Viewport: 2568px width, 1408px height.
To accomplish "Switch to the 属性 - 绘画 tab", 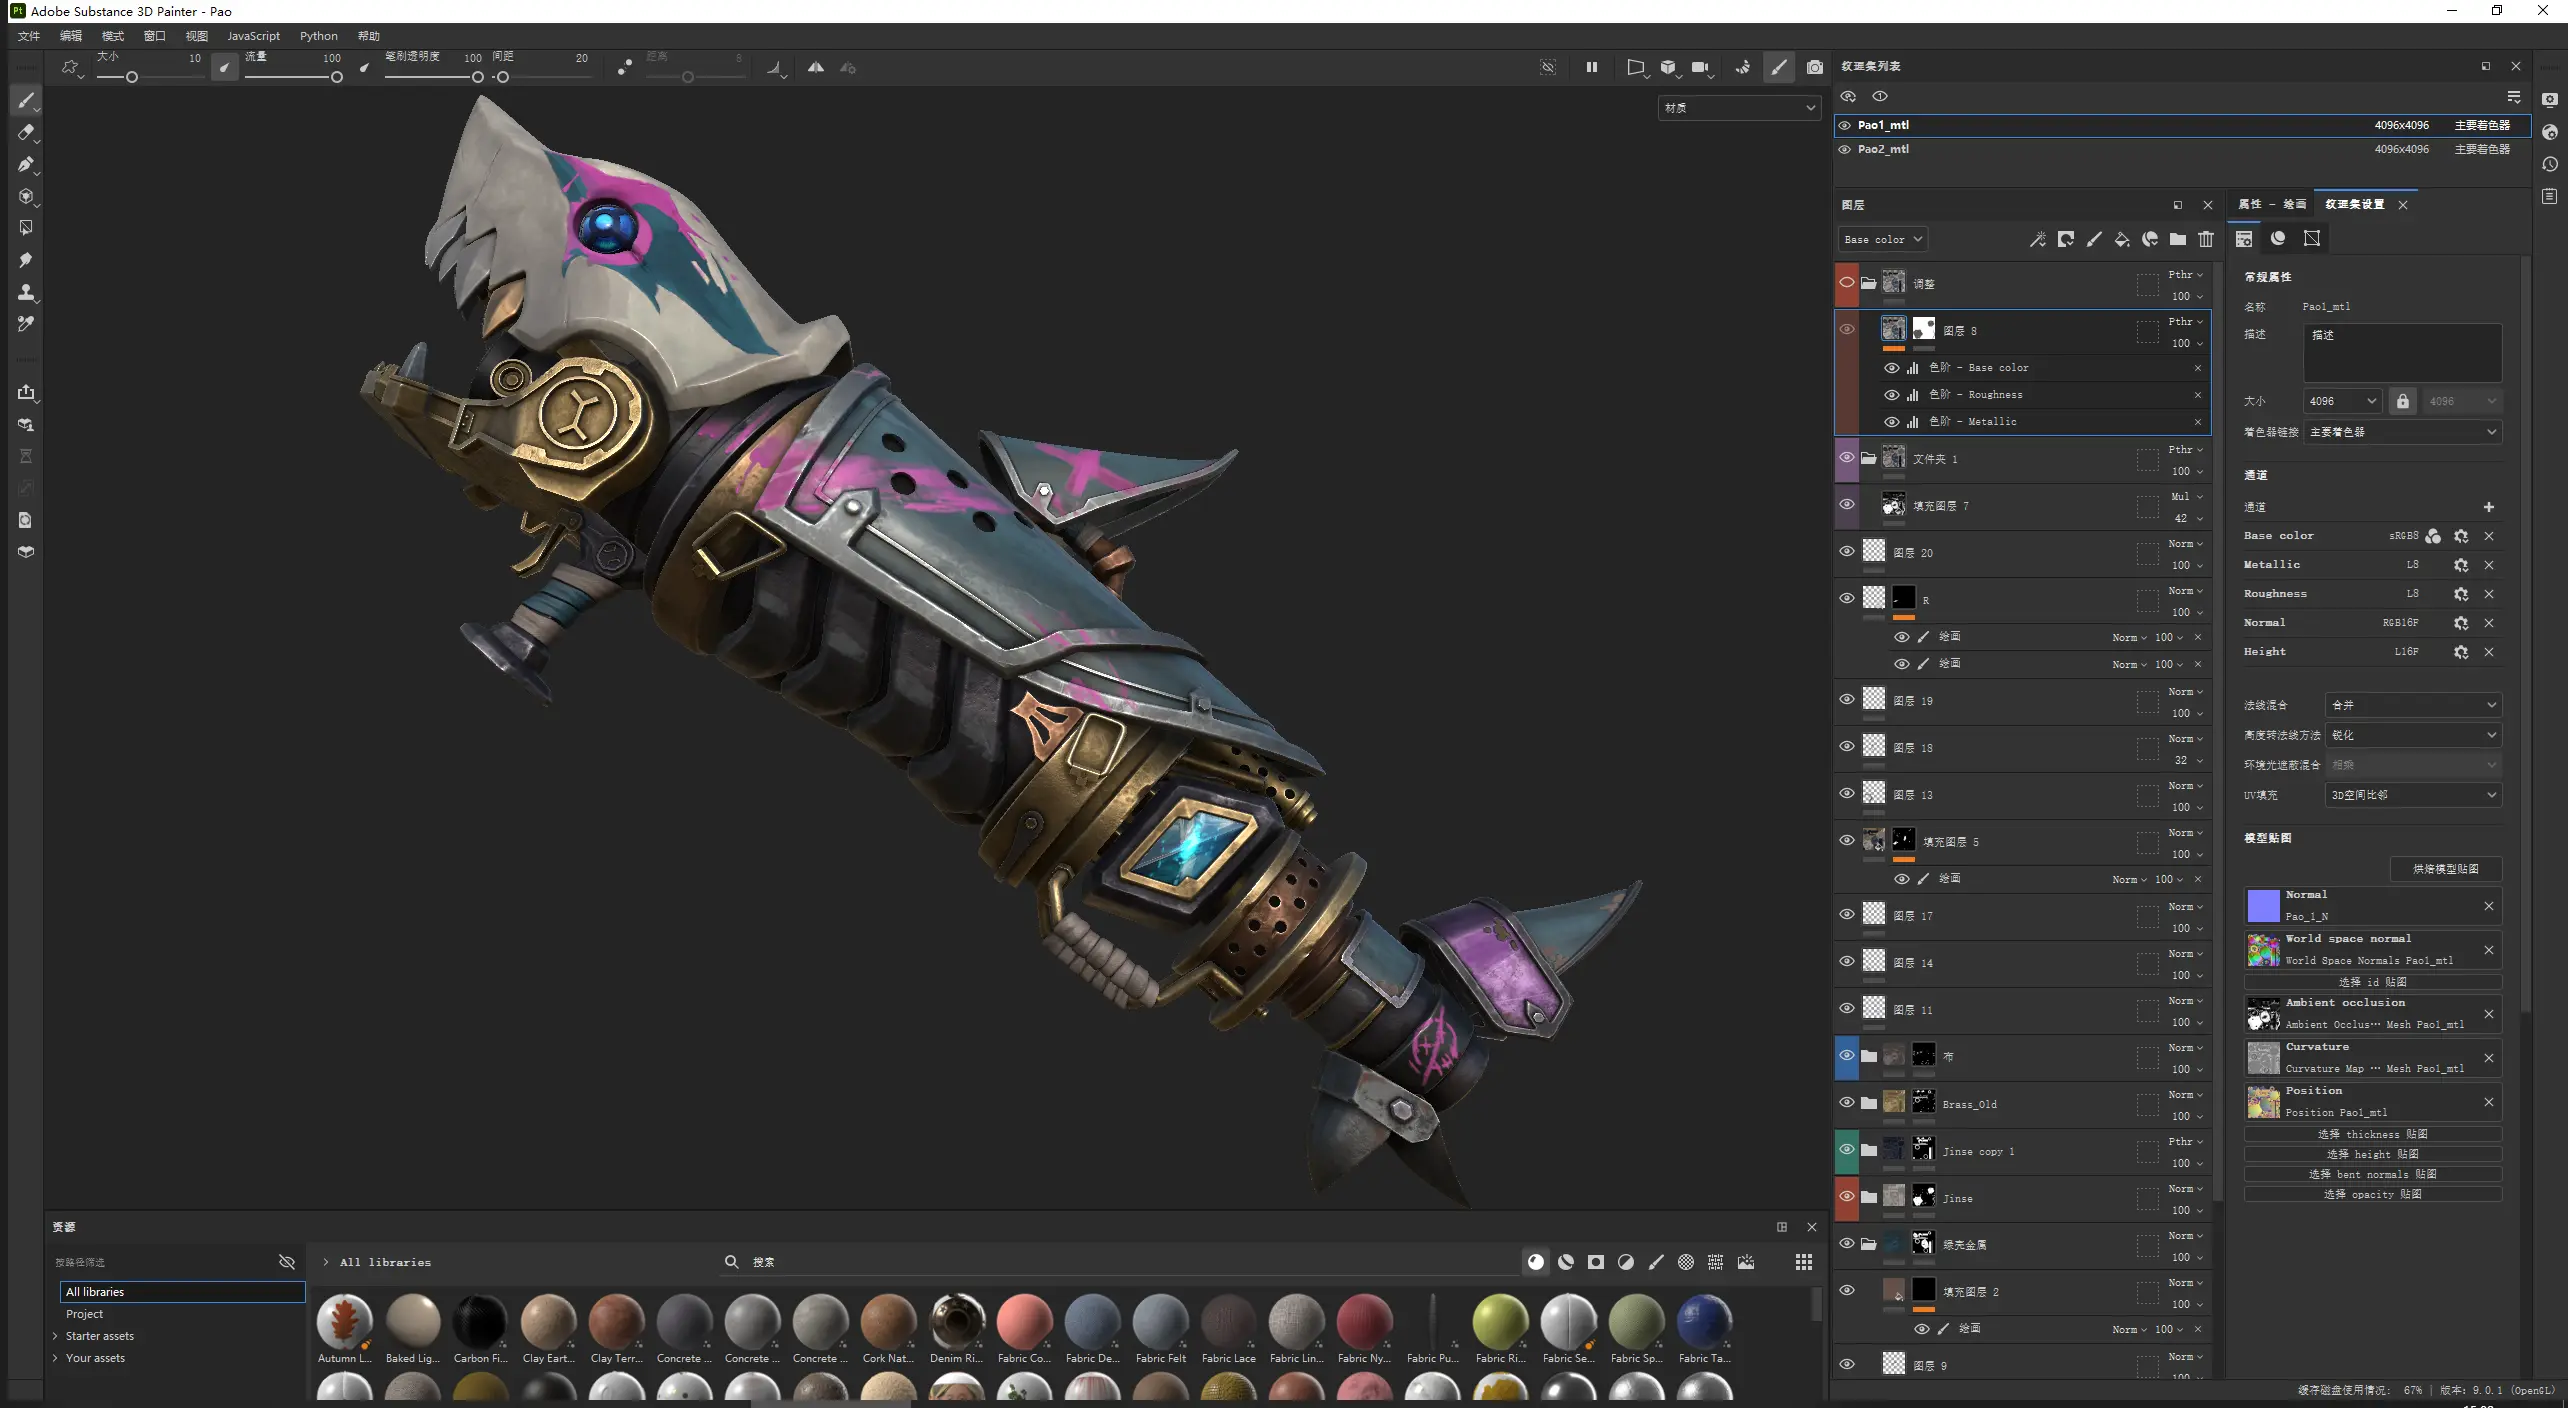I will pyautogui.click(x=2271, y=204).
